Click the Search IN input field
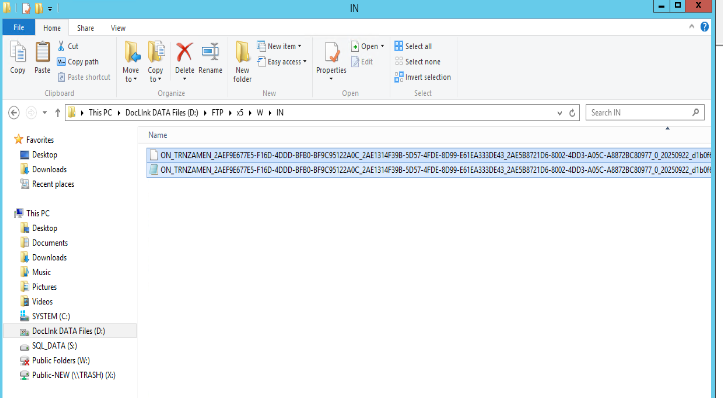723x398 pixels. [x=645, y=113]
